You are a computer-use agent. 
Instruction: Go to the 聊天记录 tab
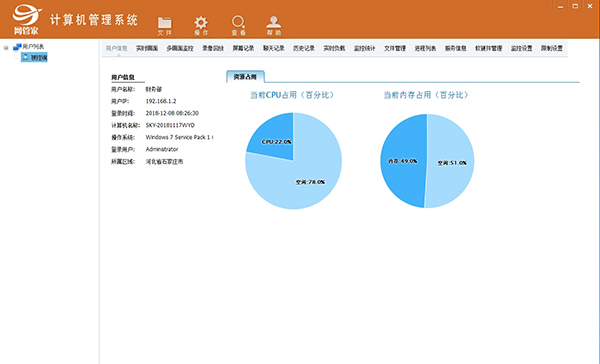point(274,48)
